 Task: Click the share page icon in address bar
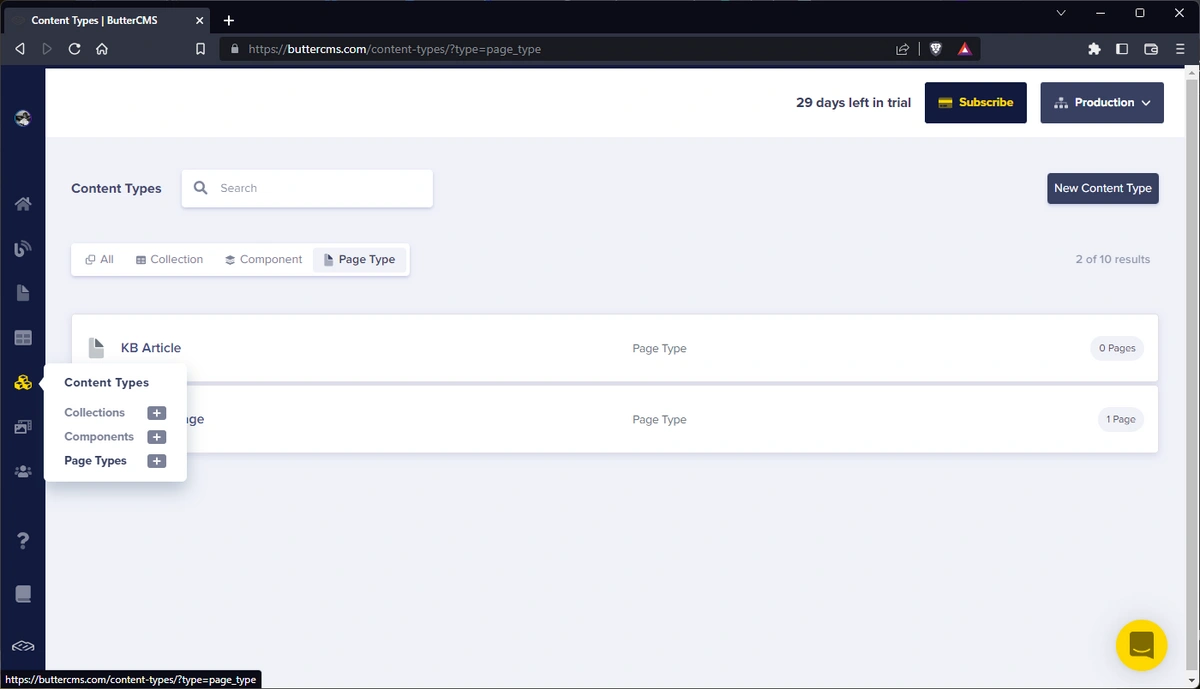(x=902, y=48)
